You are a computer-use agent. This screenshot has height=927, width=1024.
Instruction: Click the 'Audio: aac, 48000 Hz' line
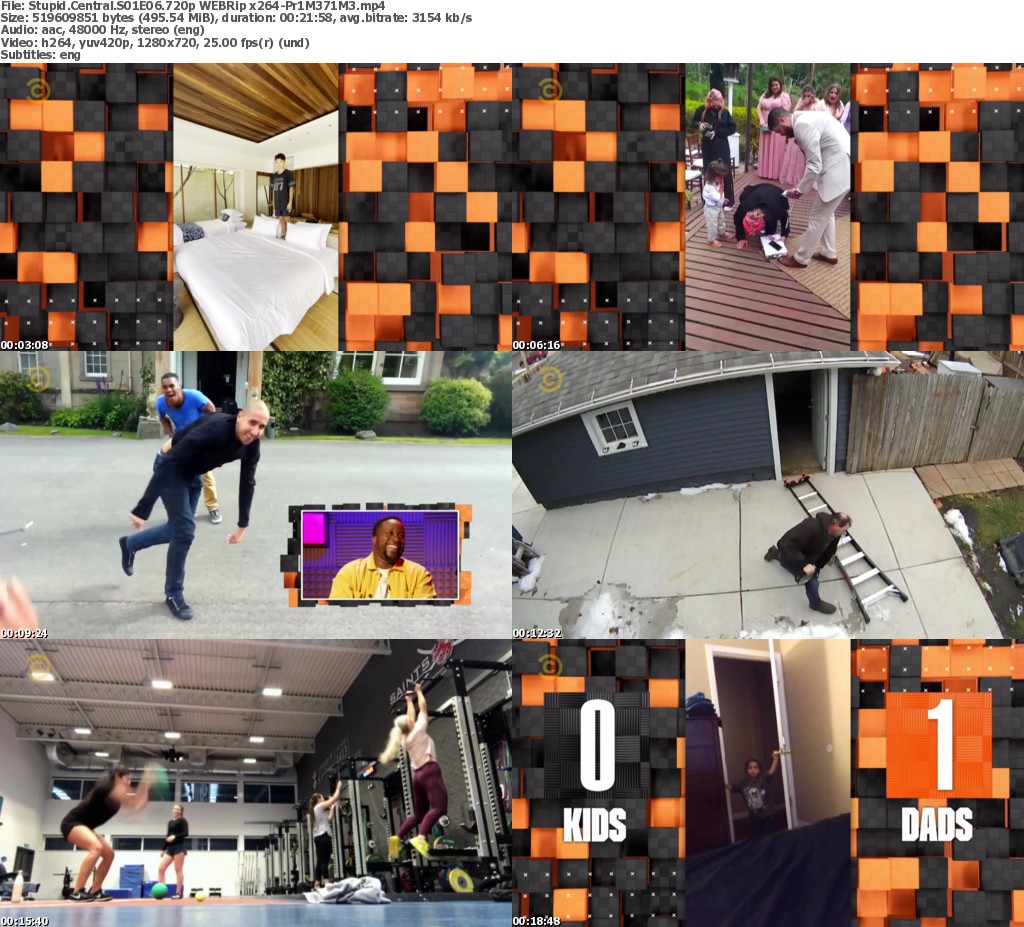[103, 30]
